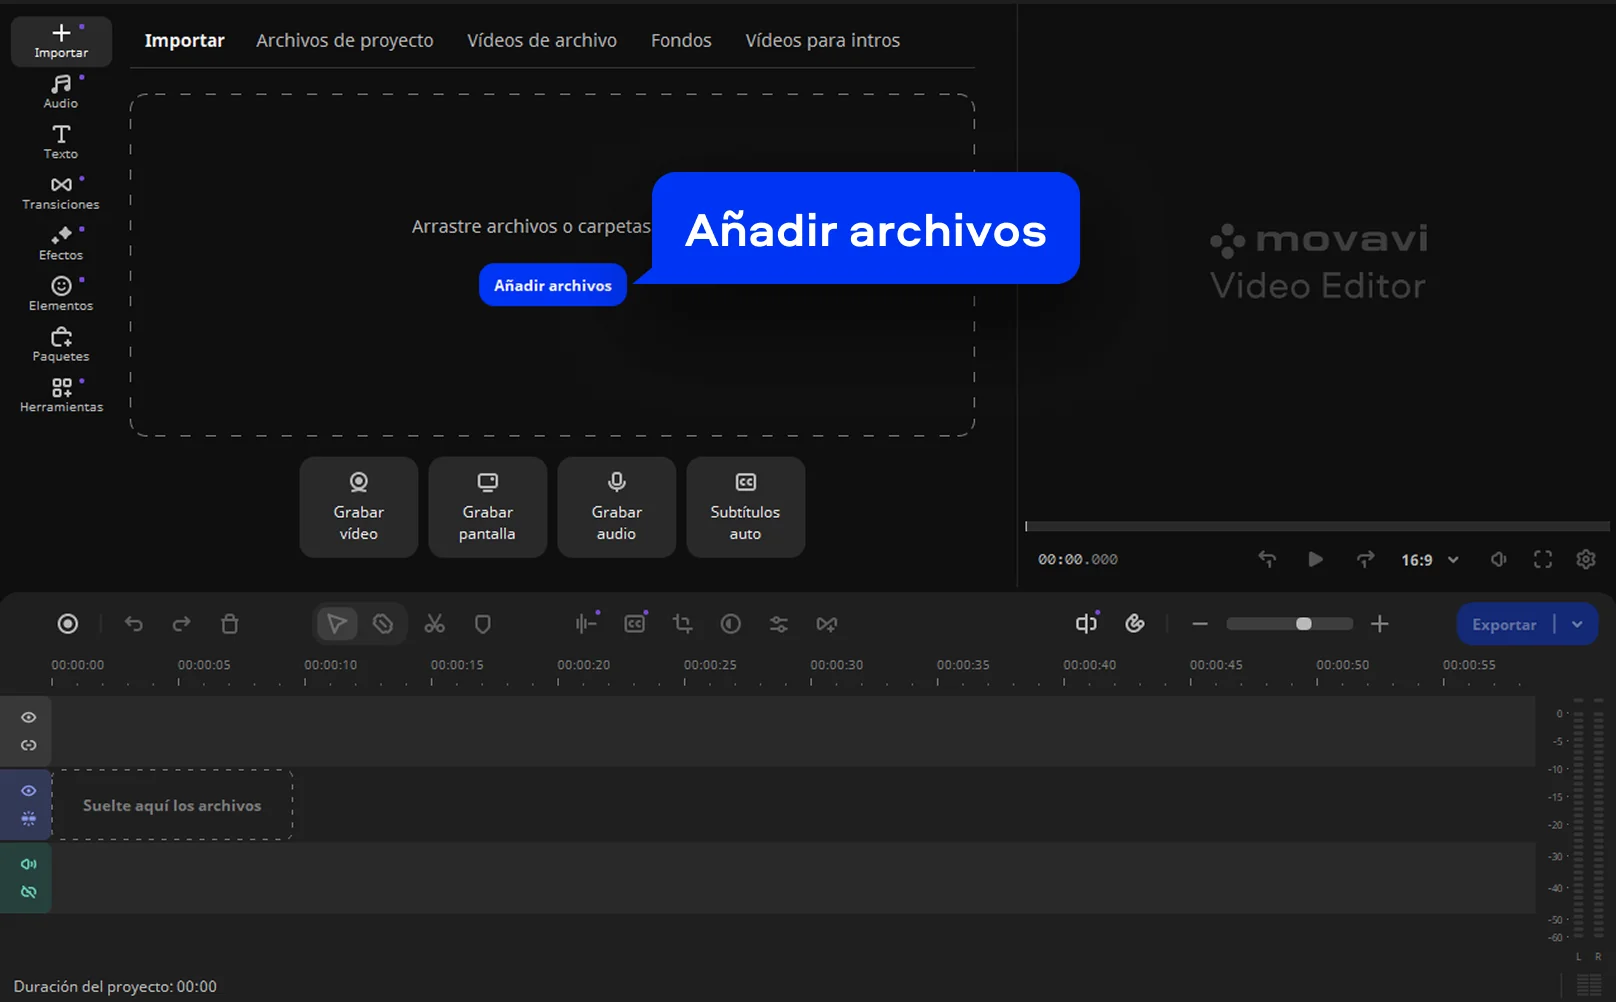This screenshot has height=1002, width=1616.
Task: Open the Herramientas sidebar panel
Action: pyautogui.click(x=60, y=393)
